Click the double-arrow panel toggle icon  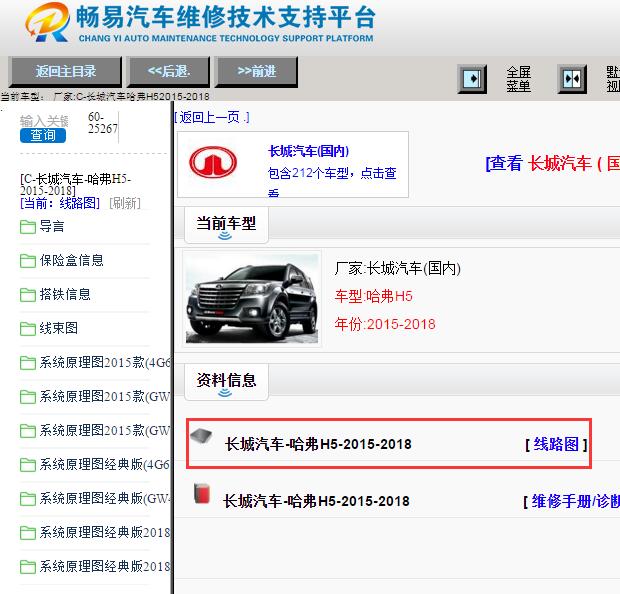point(572,79)
